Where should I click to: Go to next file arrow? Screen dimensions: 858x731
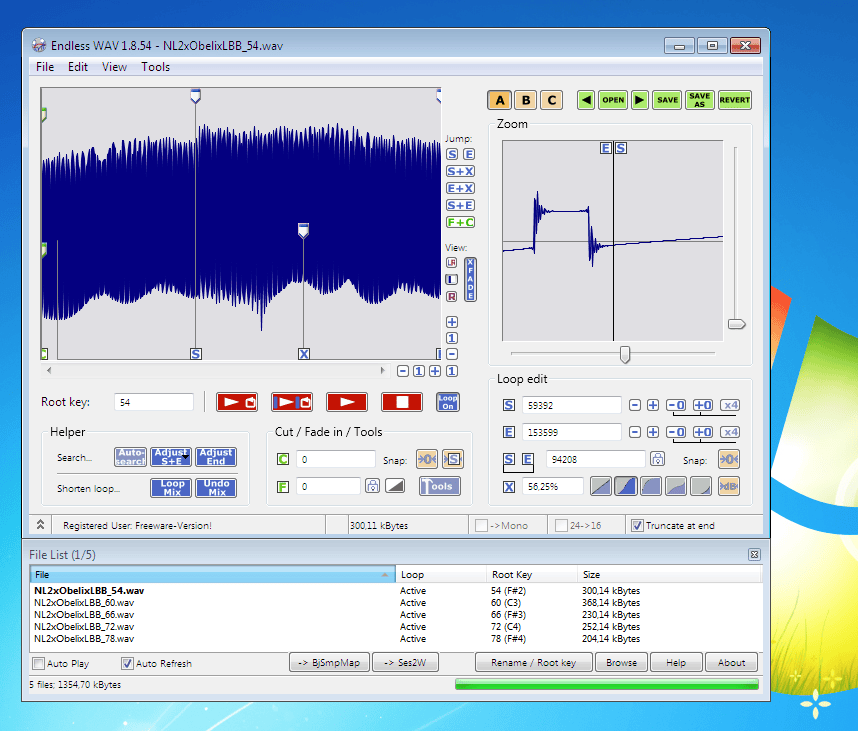point(639,100)
